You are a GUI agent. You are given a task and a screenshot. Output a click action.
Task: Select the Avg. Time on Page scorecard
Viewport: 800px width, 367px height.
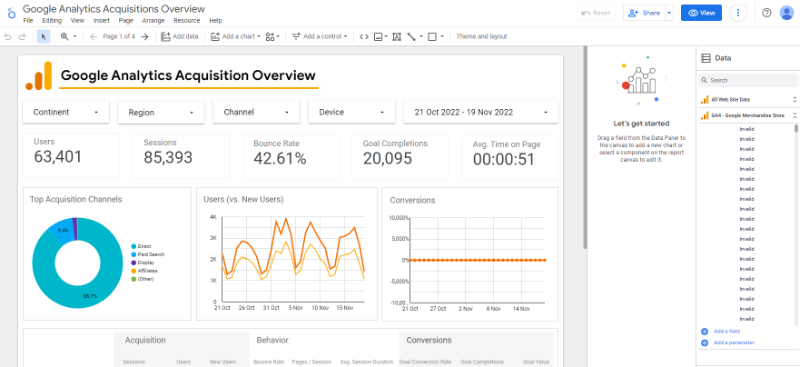click(510, 158)
